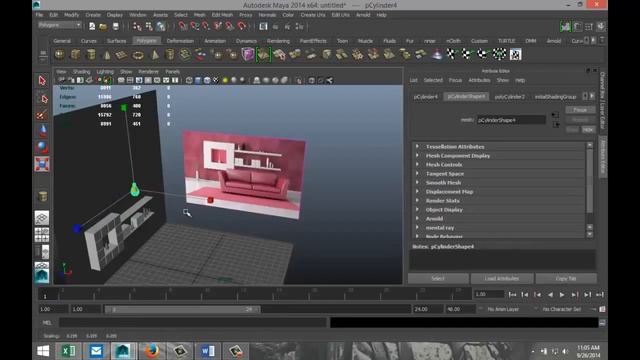Screen dimensions: 640x360
Task: Select the Selection arrow tool
Action: [42, 80]
